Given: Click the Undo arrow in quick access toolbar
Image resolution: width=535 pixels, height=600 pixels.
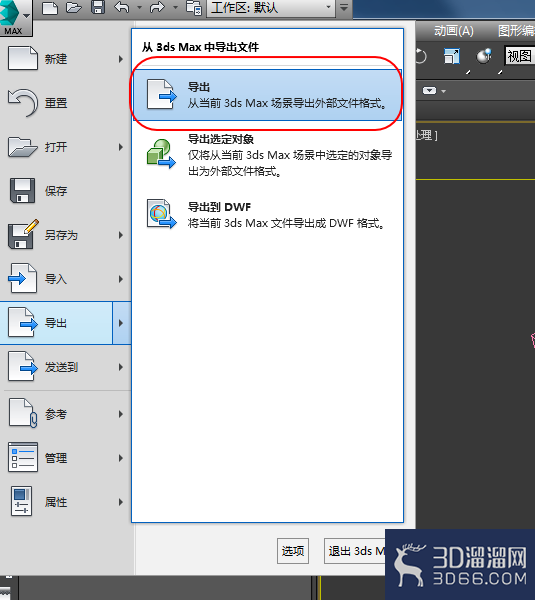Looking at the screenshot, I should (122, 7).
